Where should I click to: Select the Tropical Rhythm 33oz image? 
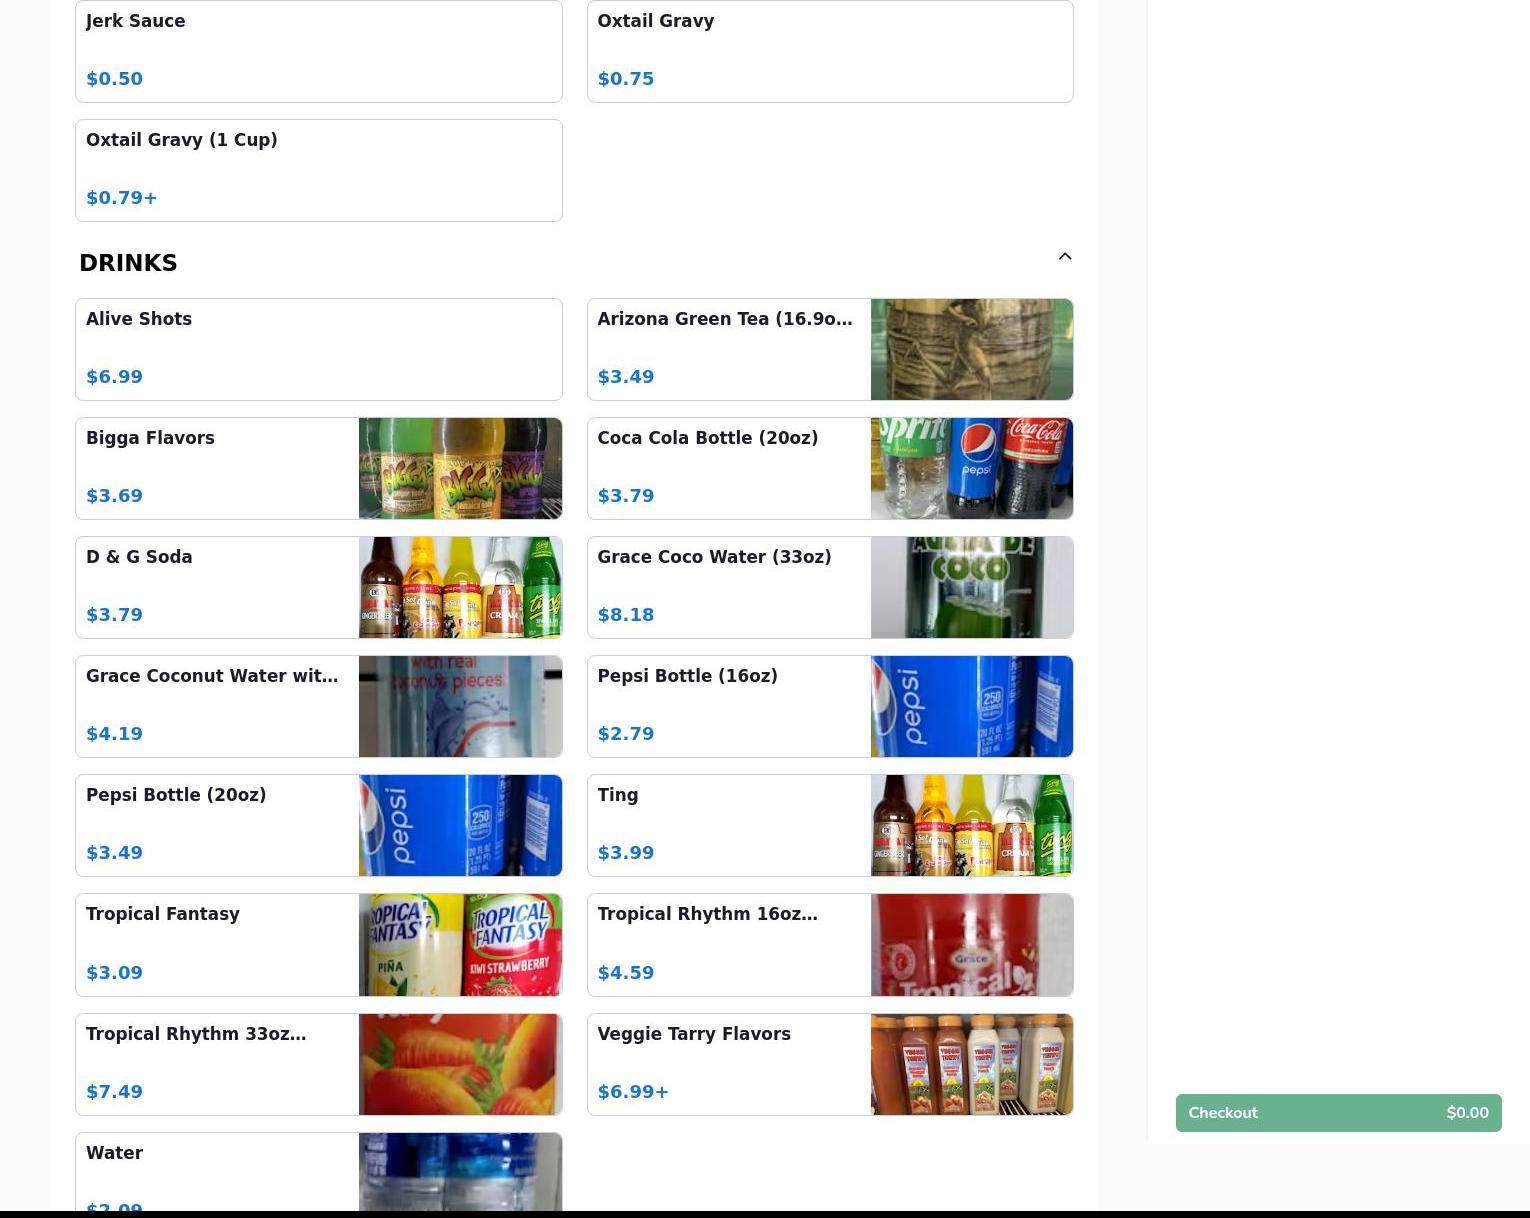[x=460, y=1064]
